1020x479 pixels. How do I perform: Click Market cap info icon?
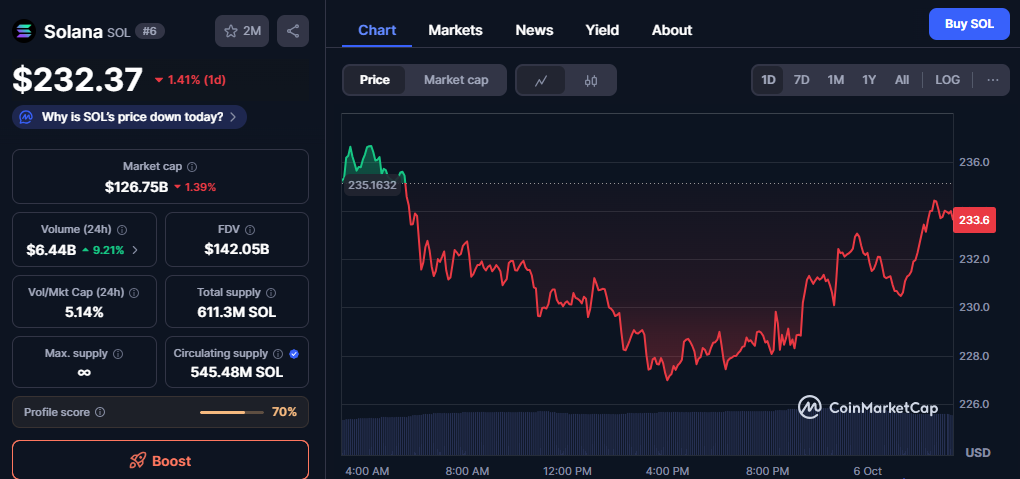click(192, 167)
